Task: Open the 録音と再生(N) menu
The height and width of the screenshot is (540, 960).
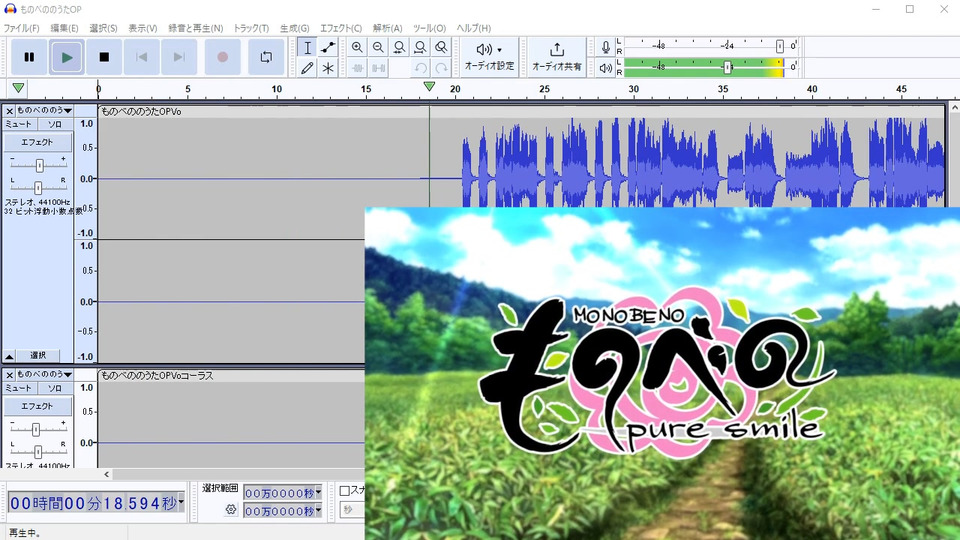Action: (x=196, y=28)
